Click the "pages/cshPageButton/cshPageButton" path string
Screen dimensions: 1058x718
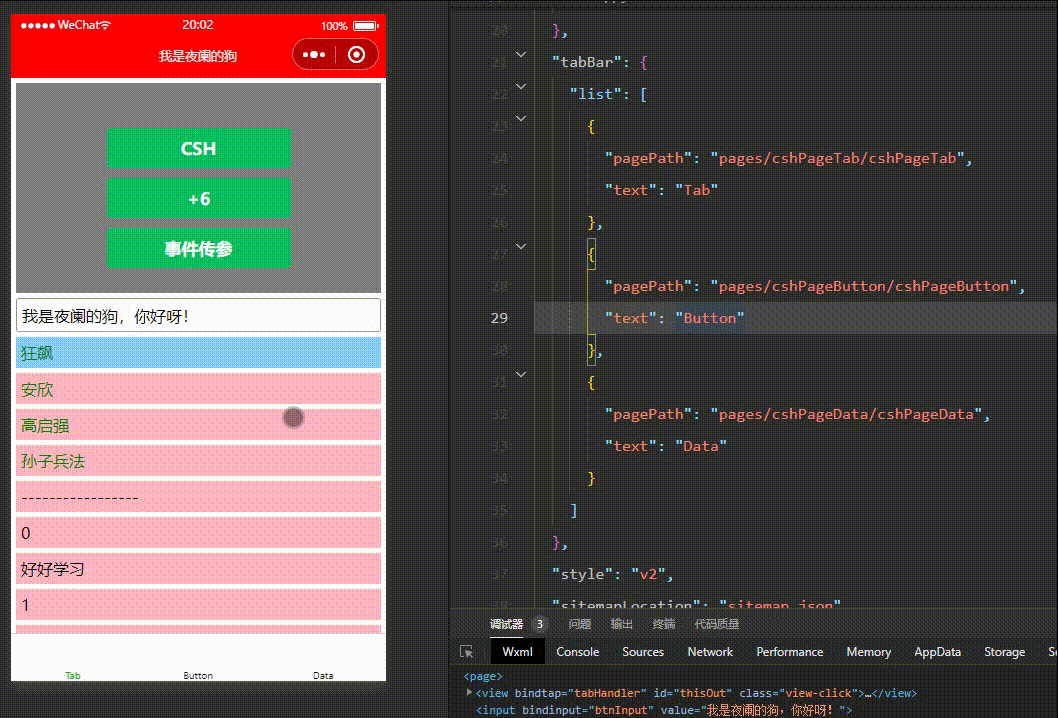click(864, 286)
